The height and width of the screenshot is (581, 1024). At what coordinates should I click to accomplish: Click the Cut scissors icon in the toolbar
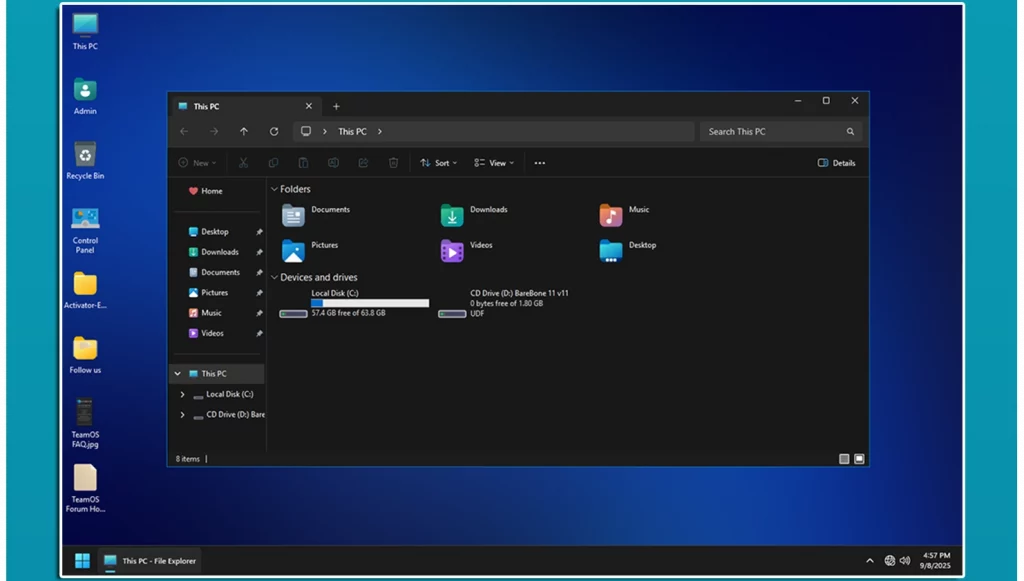coord(243,163)
